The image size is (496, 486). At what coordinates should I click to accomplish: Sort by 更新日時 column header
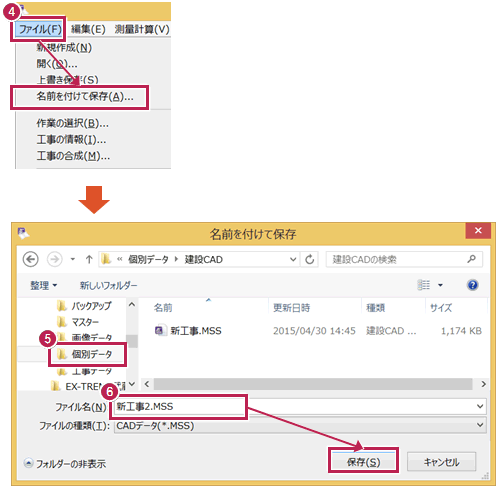[292, 307]
